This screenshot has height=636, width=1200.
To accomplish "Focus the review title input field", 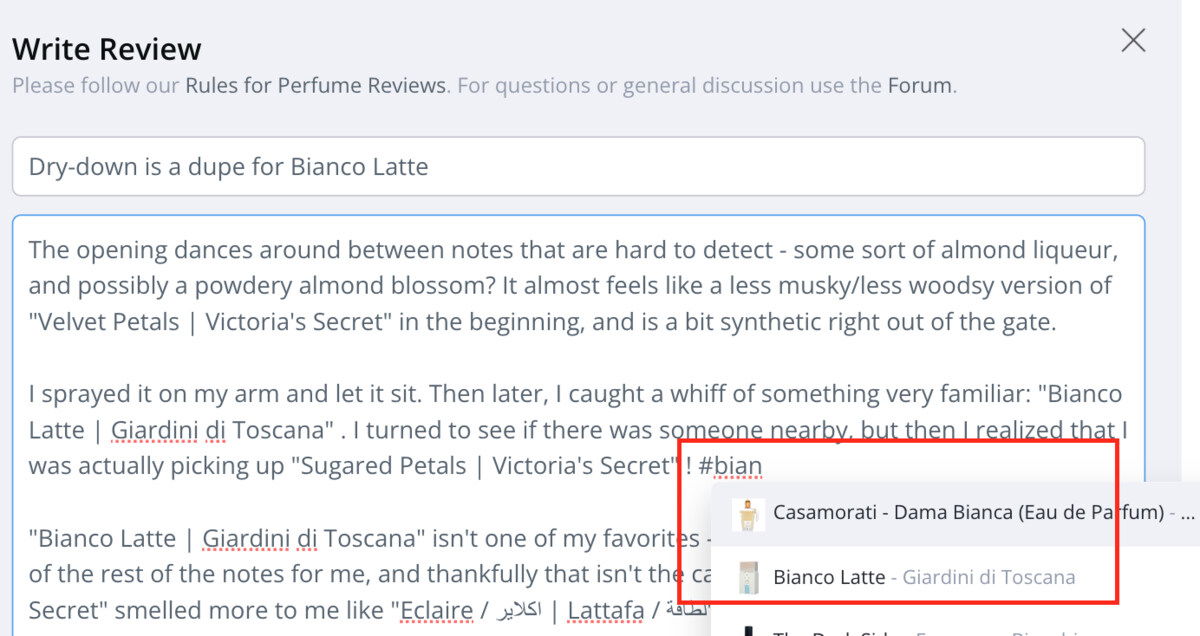I will point(578,166).
